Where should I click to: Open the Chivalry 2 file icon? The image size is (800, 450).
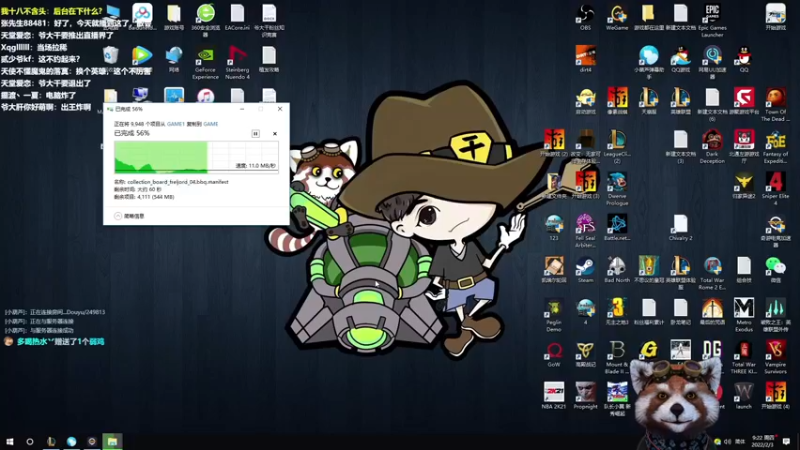coord(680,224)
